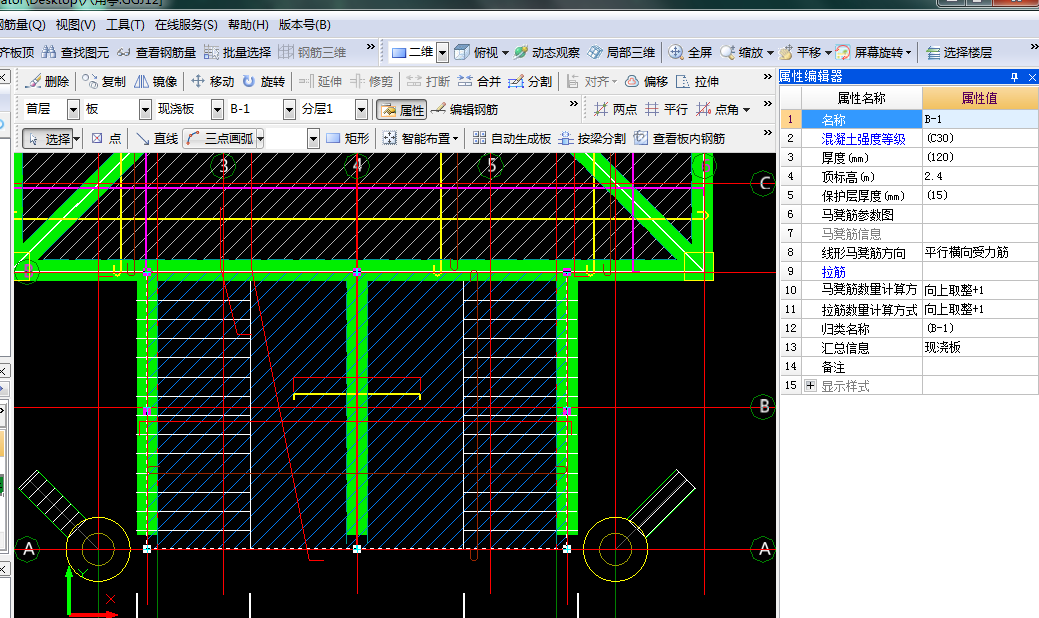Screen dimensions: 1039x618
Task: Choose the 移动 (move) tool
Action: [x=213, y=81]
